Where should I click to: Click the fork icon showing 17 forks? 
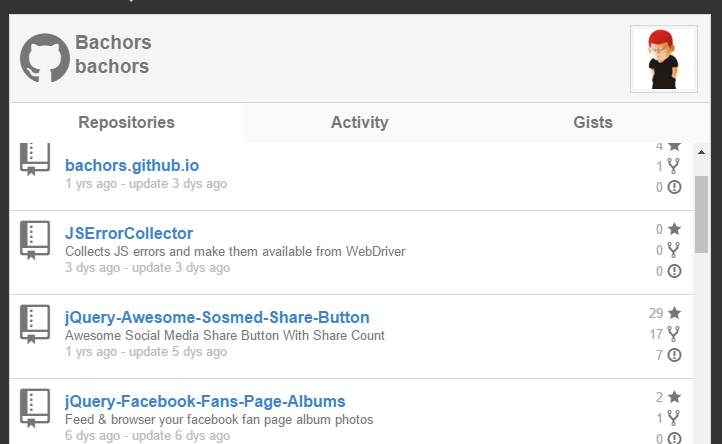pyautogui.click(x=674, y=334)
